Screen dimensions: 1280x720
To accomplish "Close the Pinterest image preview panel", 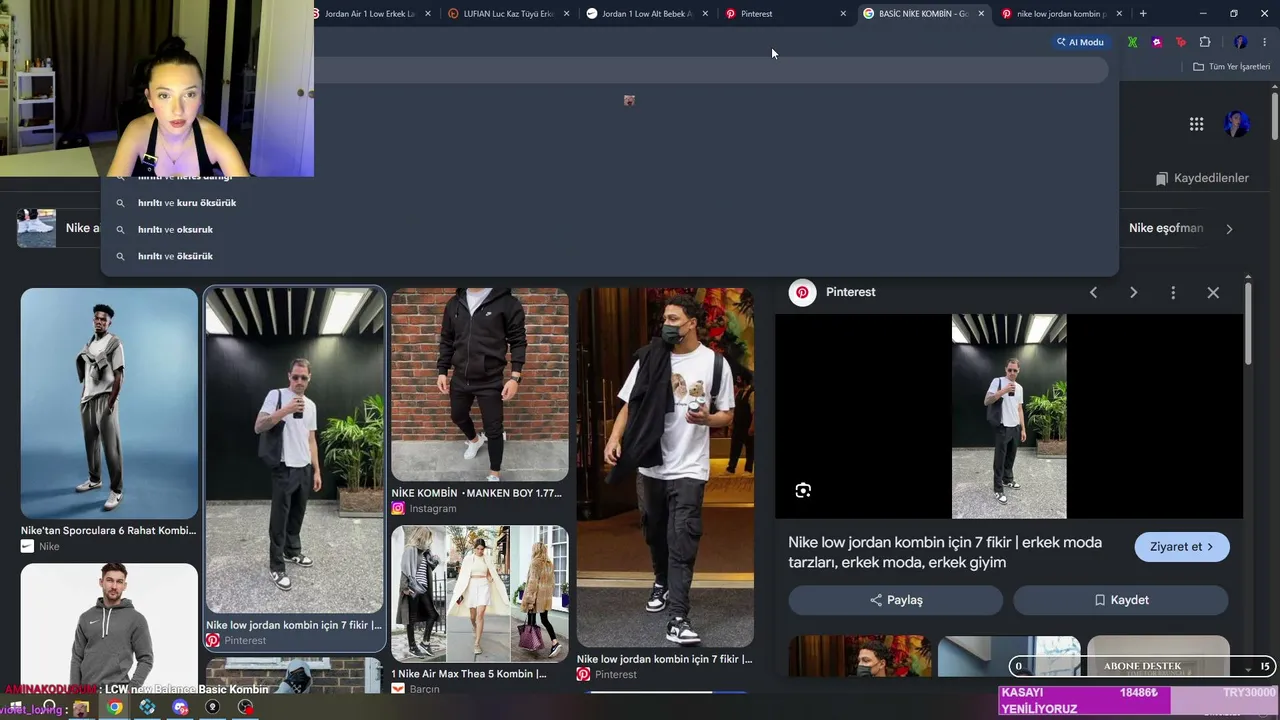I will 1213,292.
